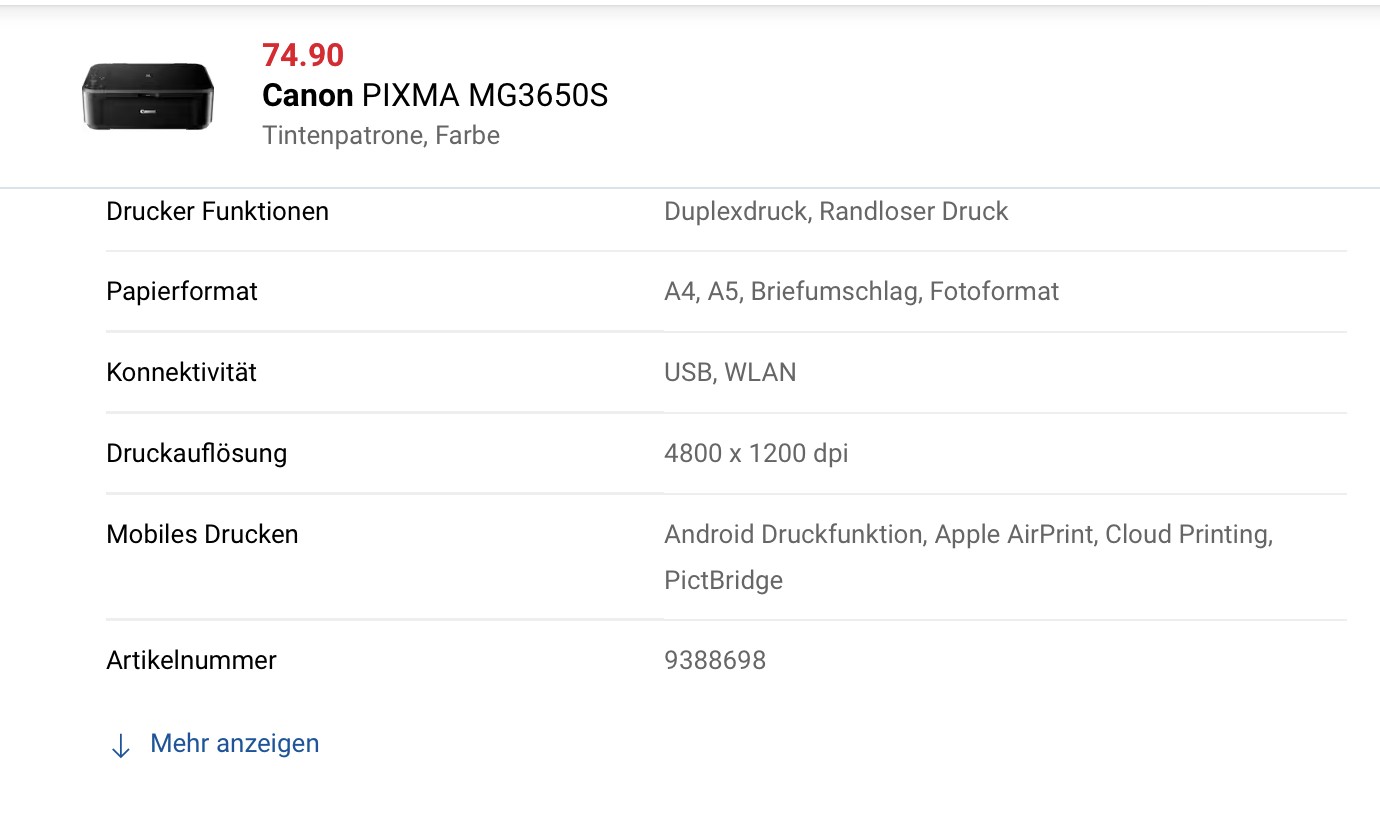Select the Mobiles Drucken row label

[x=202, y=535]
